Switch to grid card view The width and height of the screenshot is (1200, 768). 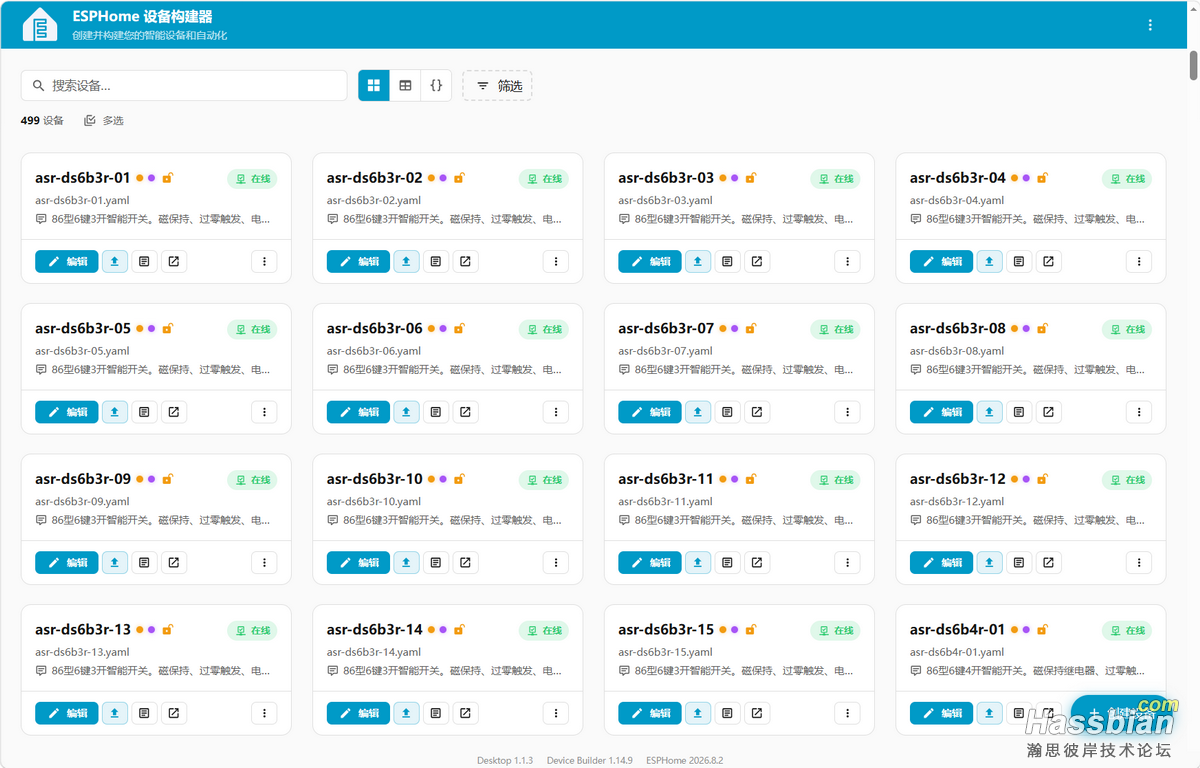pyautogui.click(x=374, y=86)
